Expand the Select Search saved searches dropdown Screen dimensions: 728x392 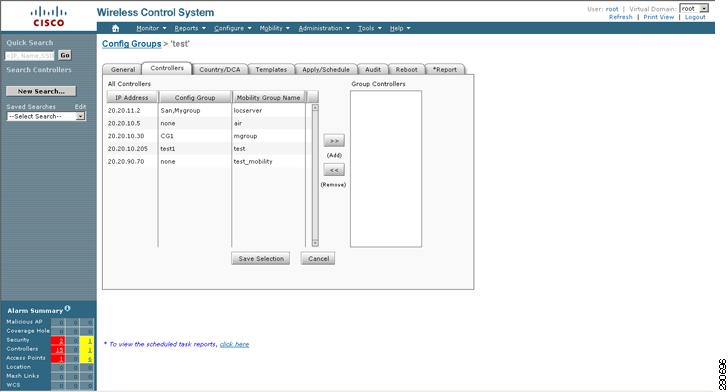click(46, 116)
